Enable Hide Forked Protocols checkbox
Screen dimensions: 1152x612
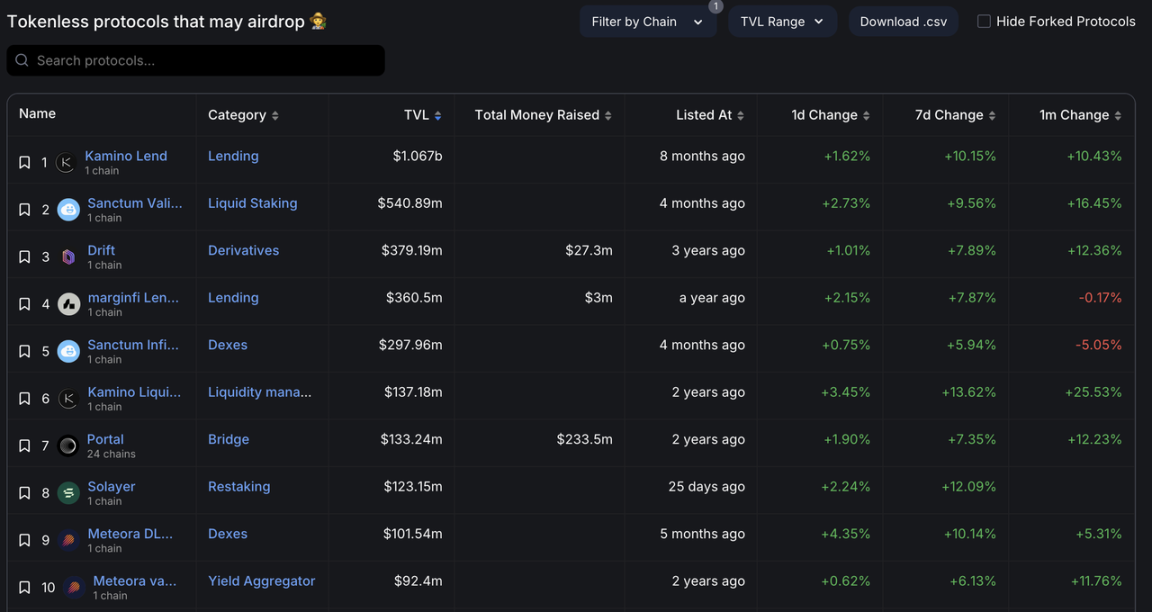click(x=984, y=22)
